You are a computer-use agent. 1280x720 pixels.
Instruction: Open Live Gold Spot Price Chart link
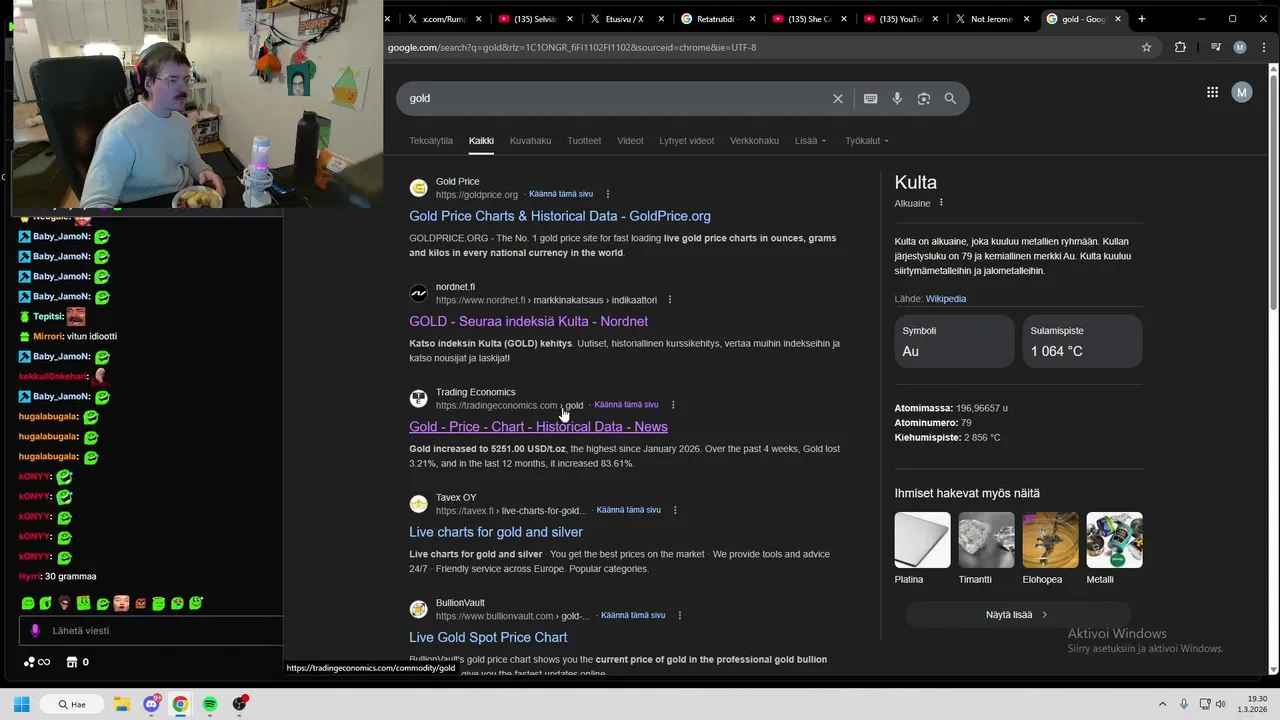pos(488,637)
